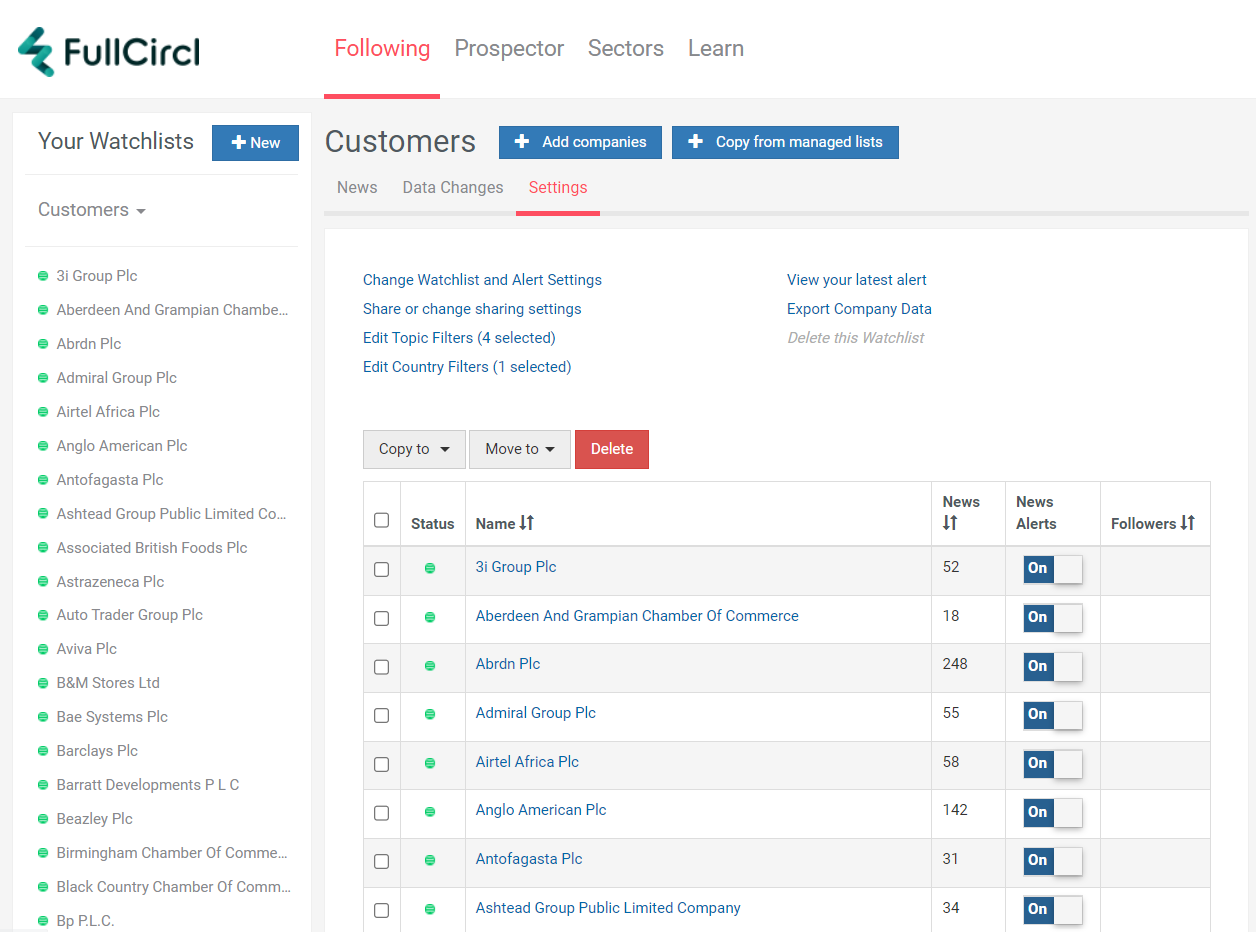Image resolution: width=1256 pixels, height=932 pixels.
Task: Tick checkbox for Abrdn Plc
Action: tap(381, 667)
